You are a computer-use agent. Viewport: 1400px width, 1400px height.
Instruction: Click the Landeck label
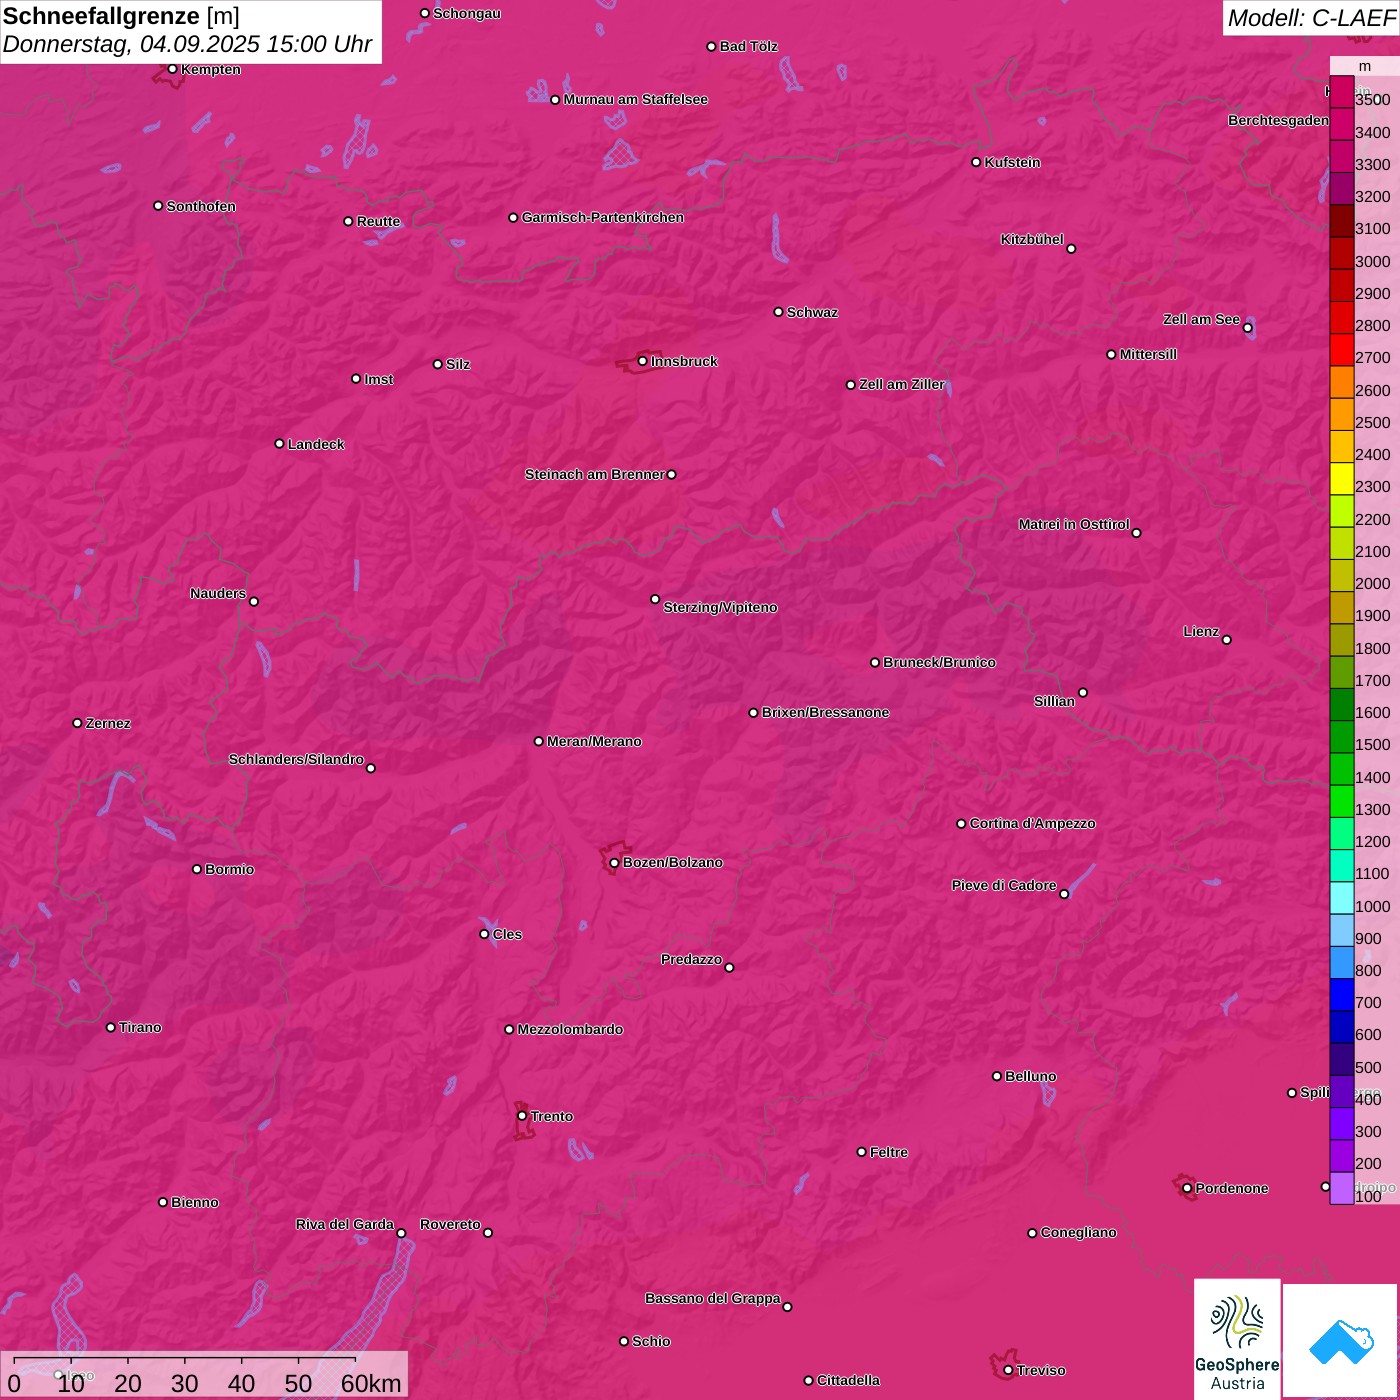316,444
